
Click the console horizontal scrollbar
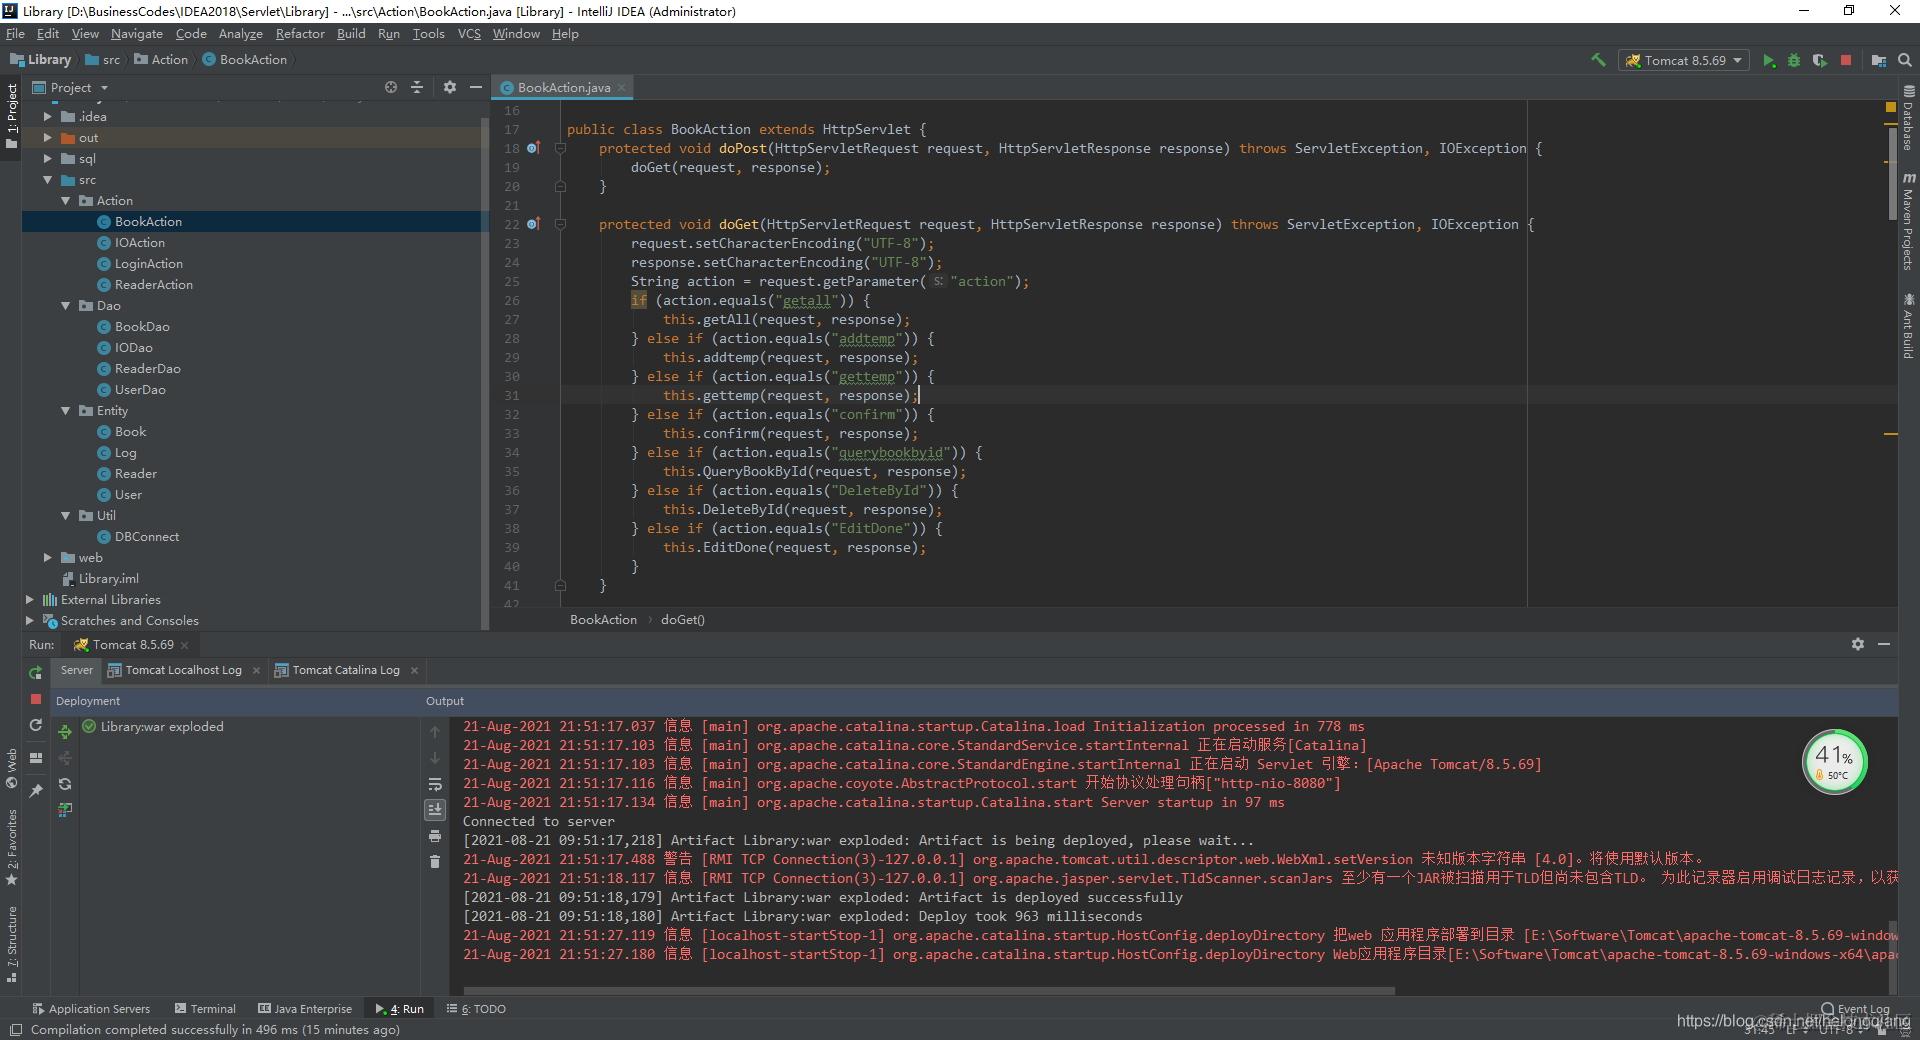pos(928,991)
